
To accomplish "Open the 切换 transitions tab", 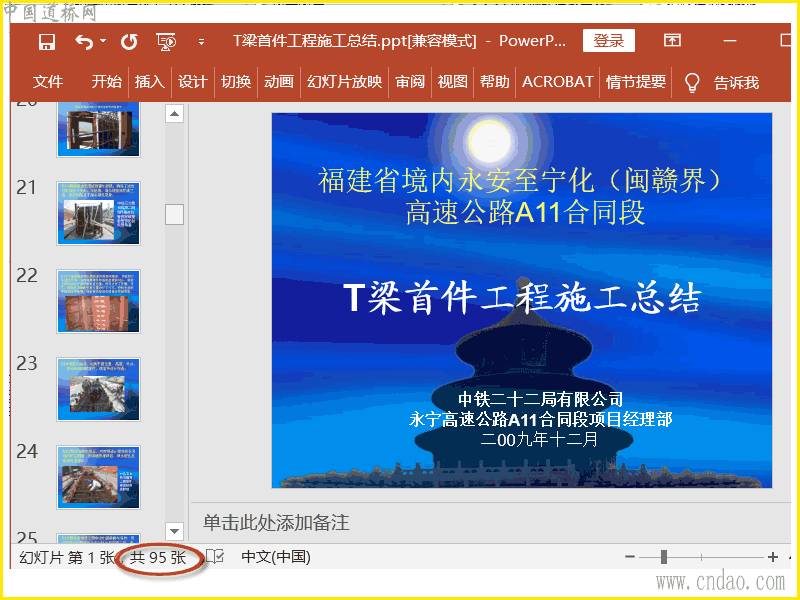I will (x=236, y=82).
